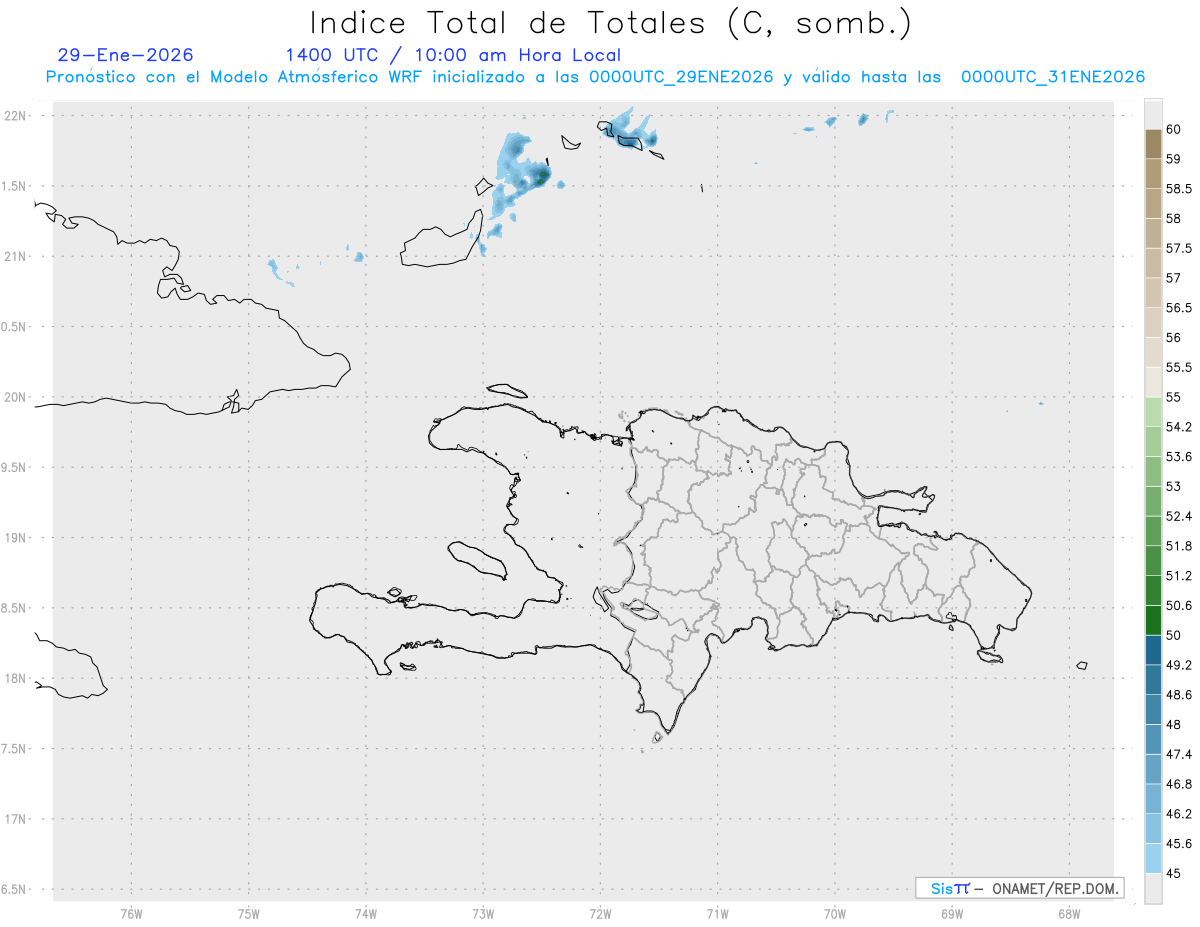Click the '21N' latitude axis label
Screen dimensions: 1200x927
(17, 256)
